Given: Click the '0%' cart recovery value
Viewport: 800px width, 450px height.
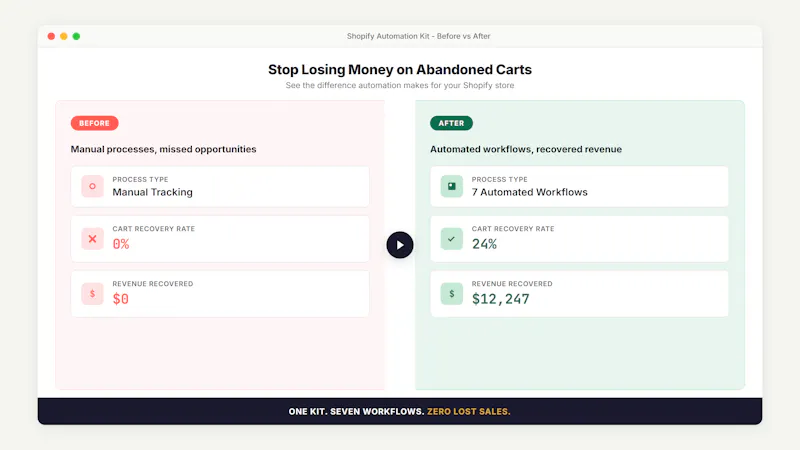Looking at the screenshot, I should click(121, 244).
